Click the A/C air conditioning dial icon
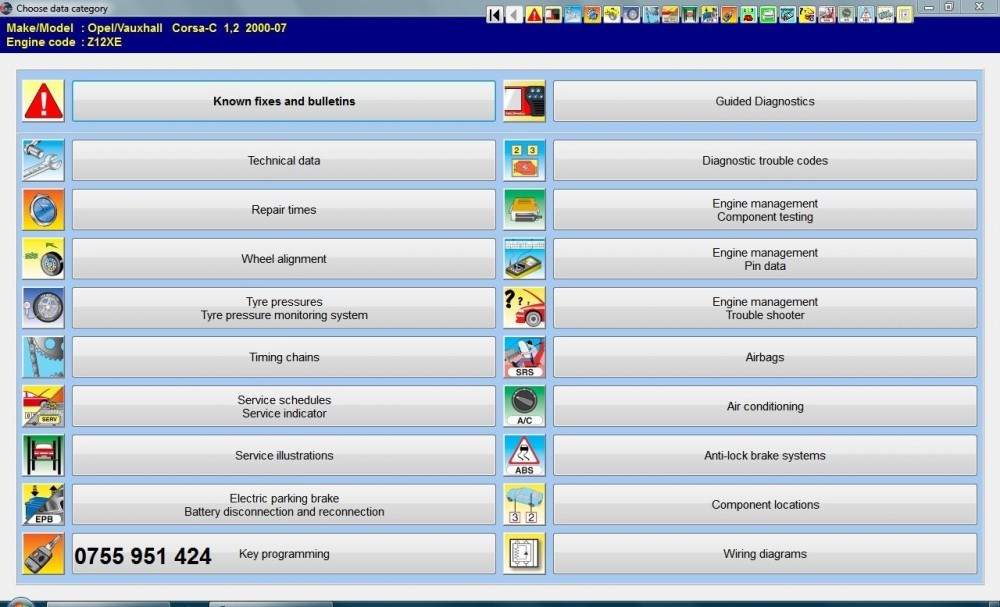Image resolution: width=1000 pixels, height=607 pixels. pos(525,406)
